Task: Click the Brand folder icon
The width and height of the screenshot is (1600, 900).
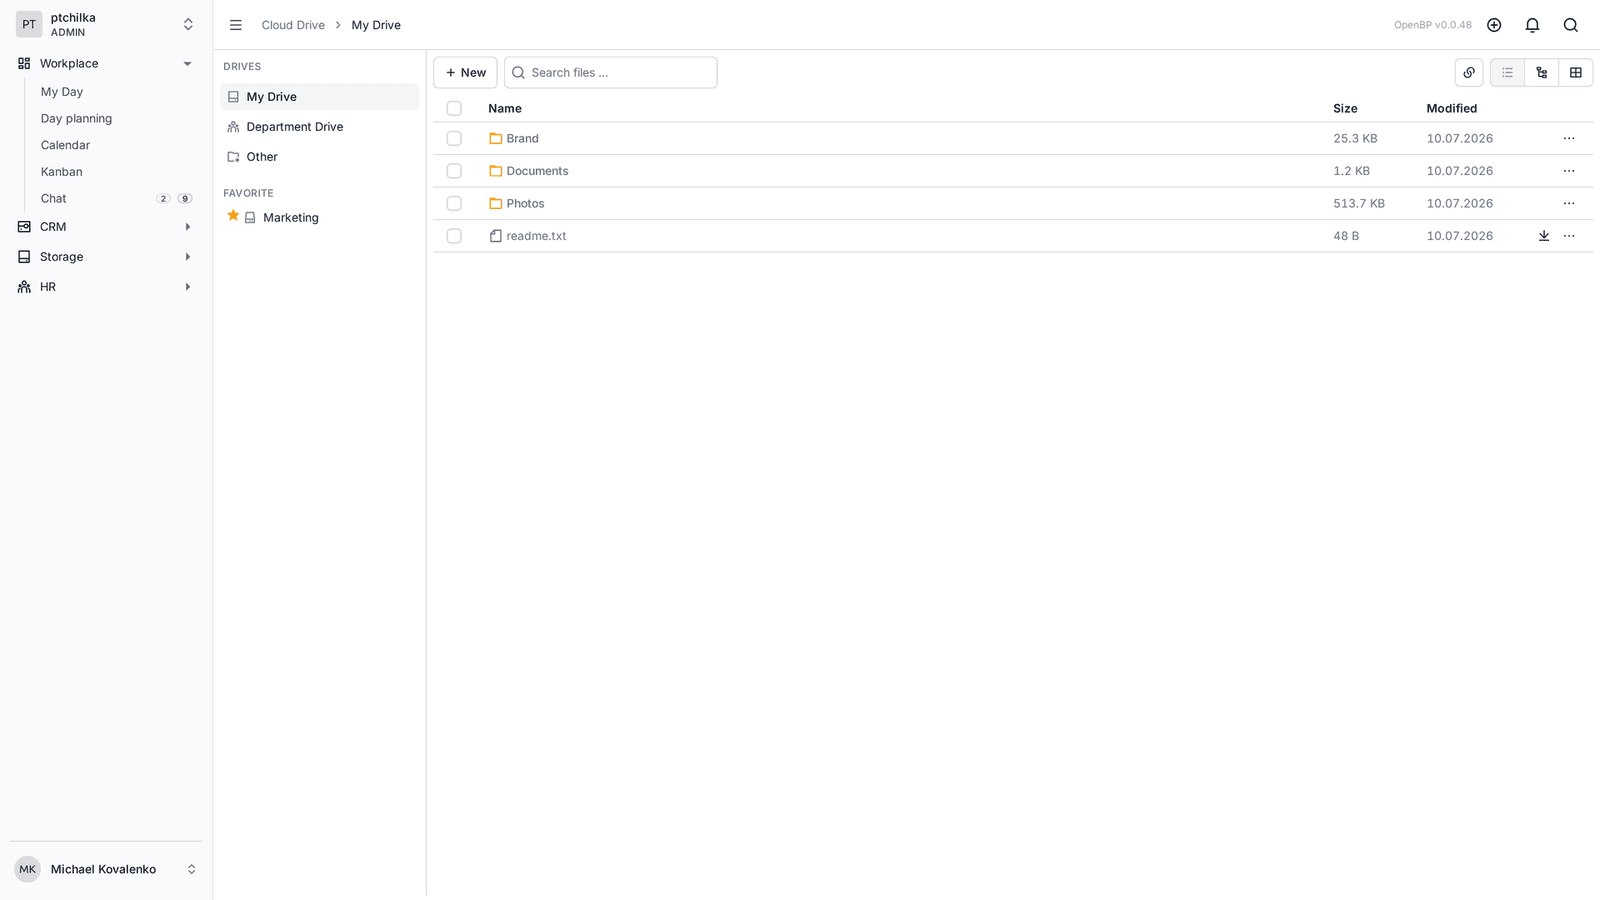Action: click(x=495, y=139)
